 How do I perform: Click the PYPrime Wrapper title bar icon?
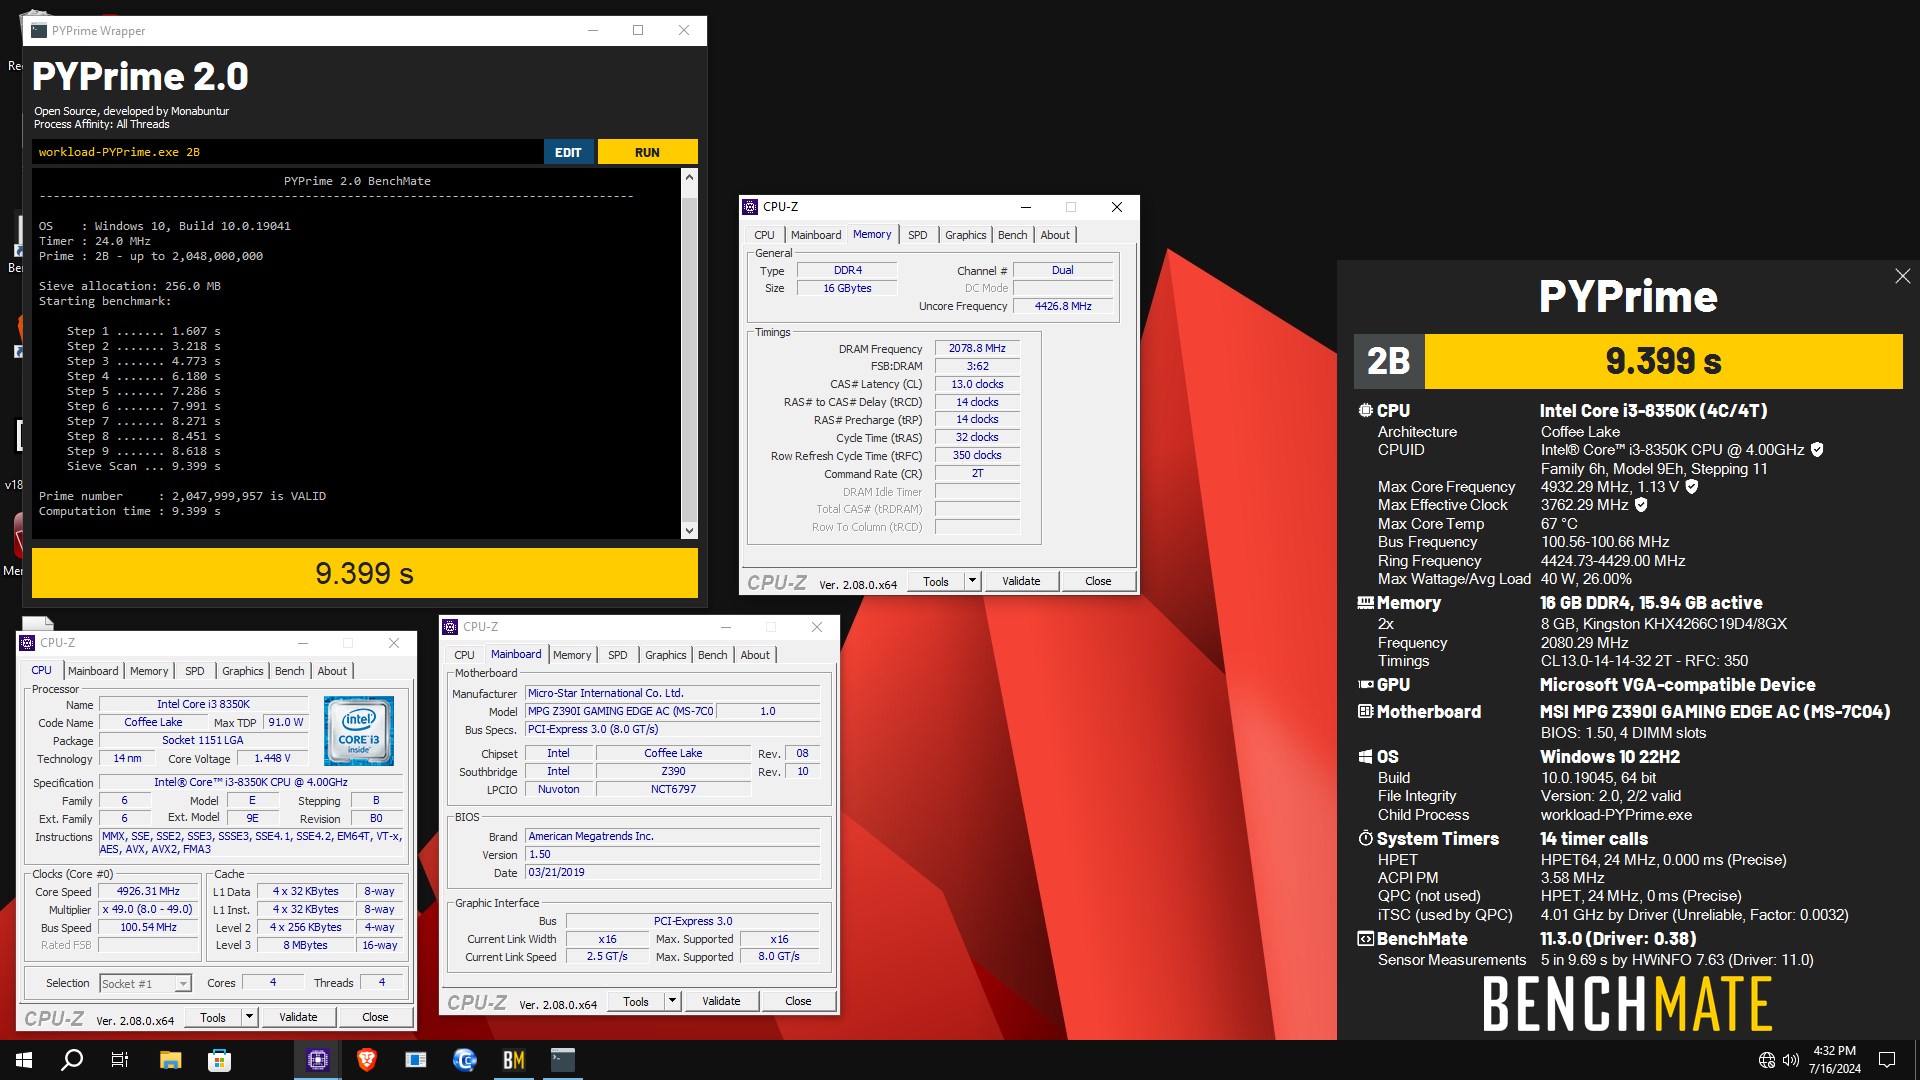coord(39,31)
